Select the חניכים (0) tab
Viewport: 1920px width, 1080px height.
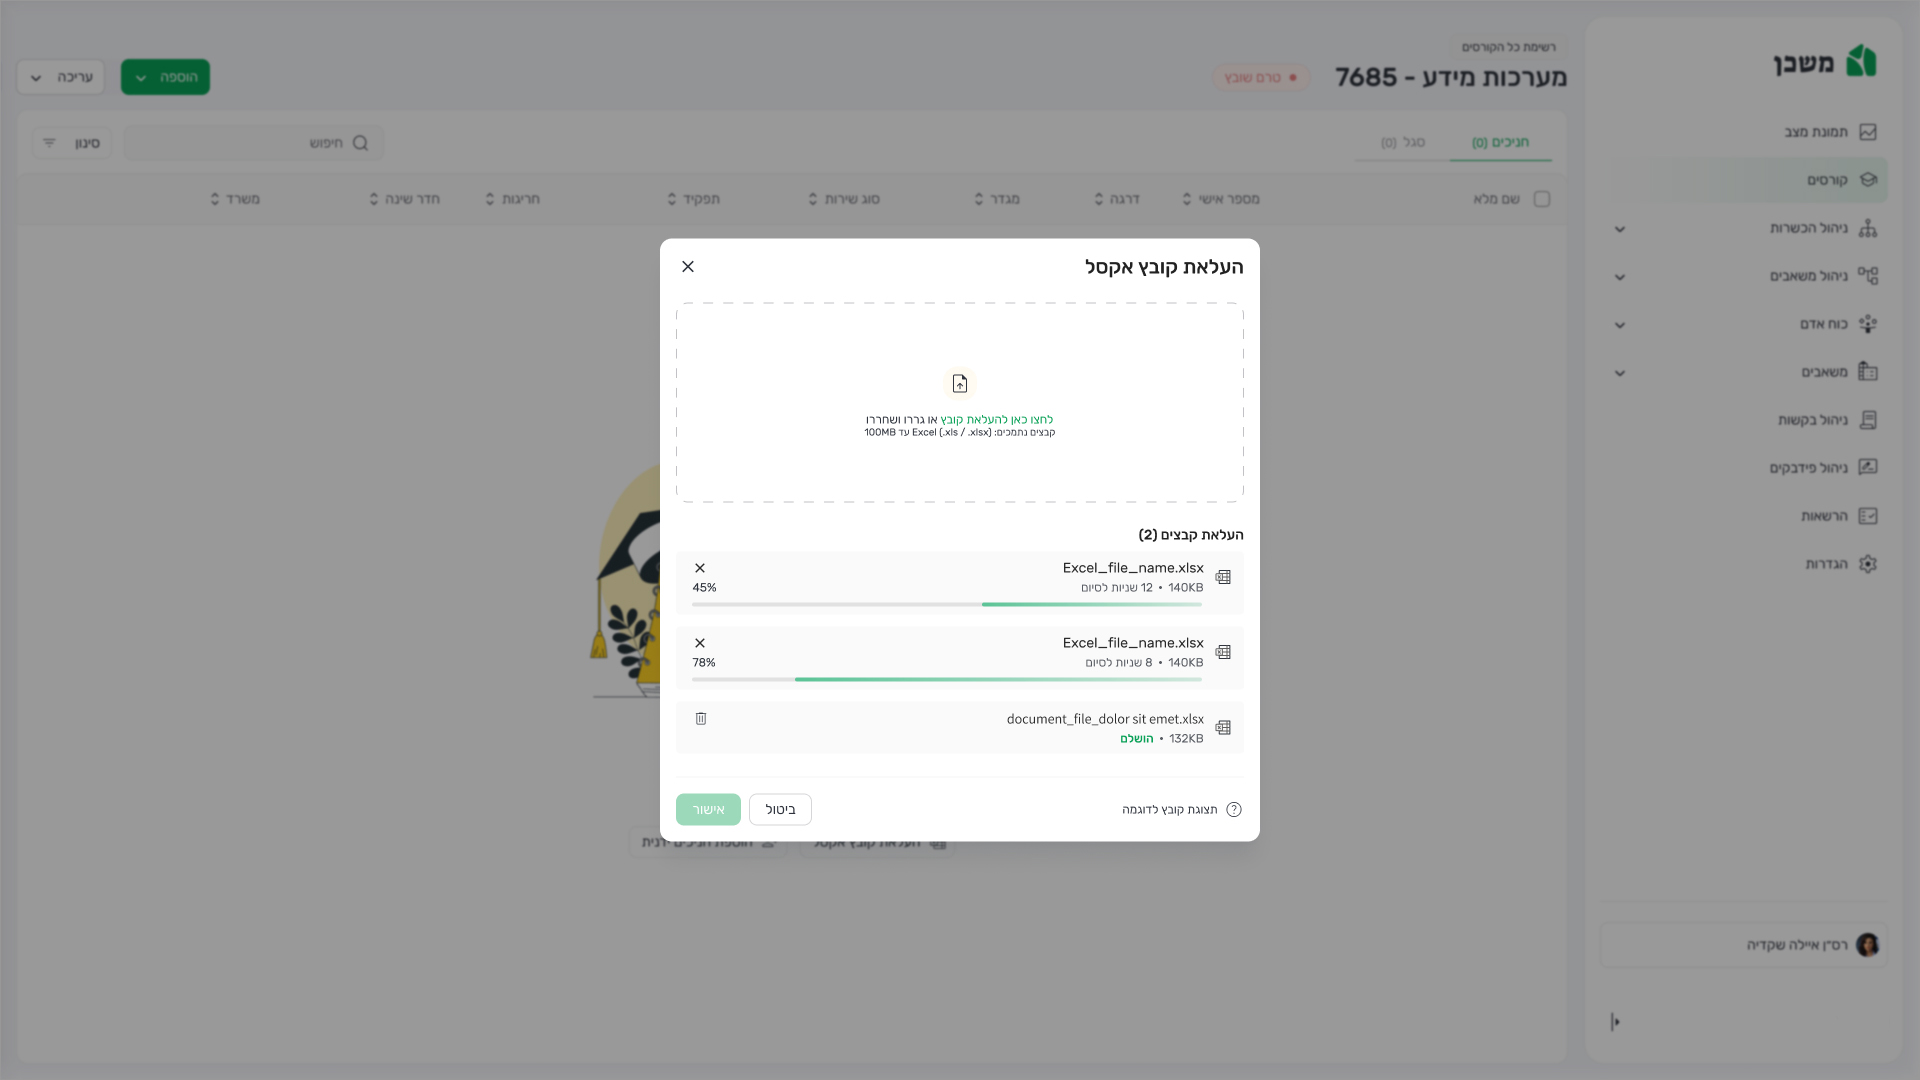pyautogui.click(x=1500, y=142)
